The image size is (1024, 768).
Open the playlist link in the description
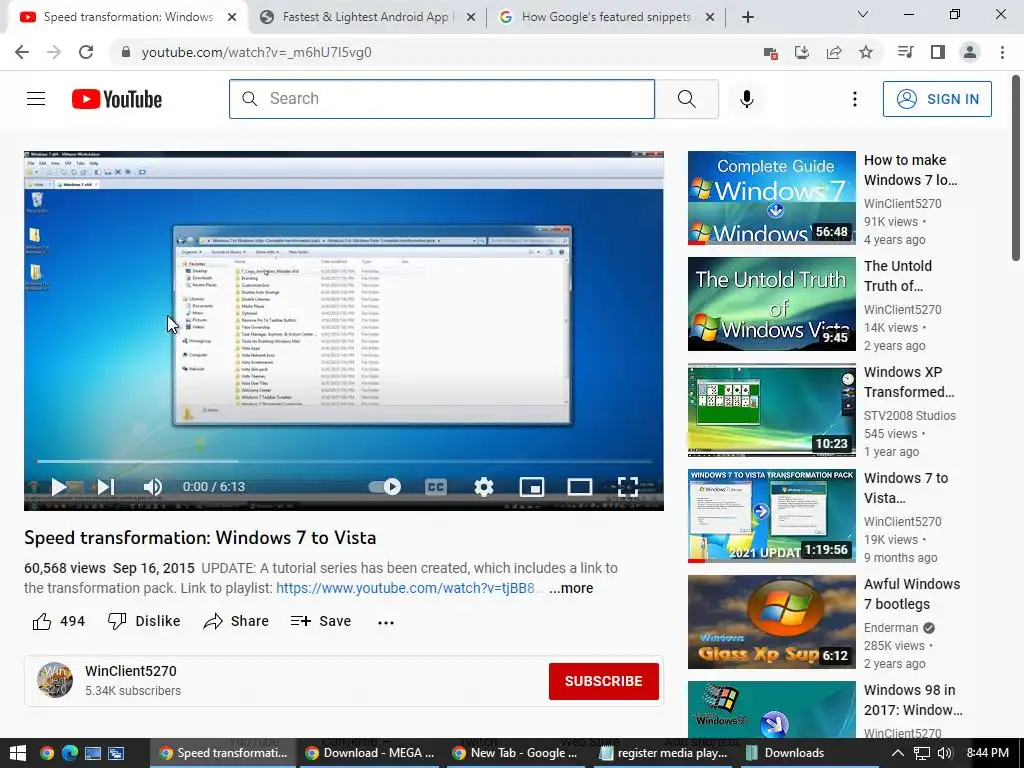tap(406, 588)
